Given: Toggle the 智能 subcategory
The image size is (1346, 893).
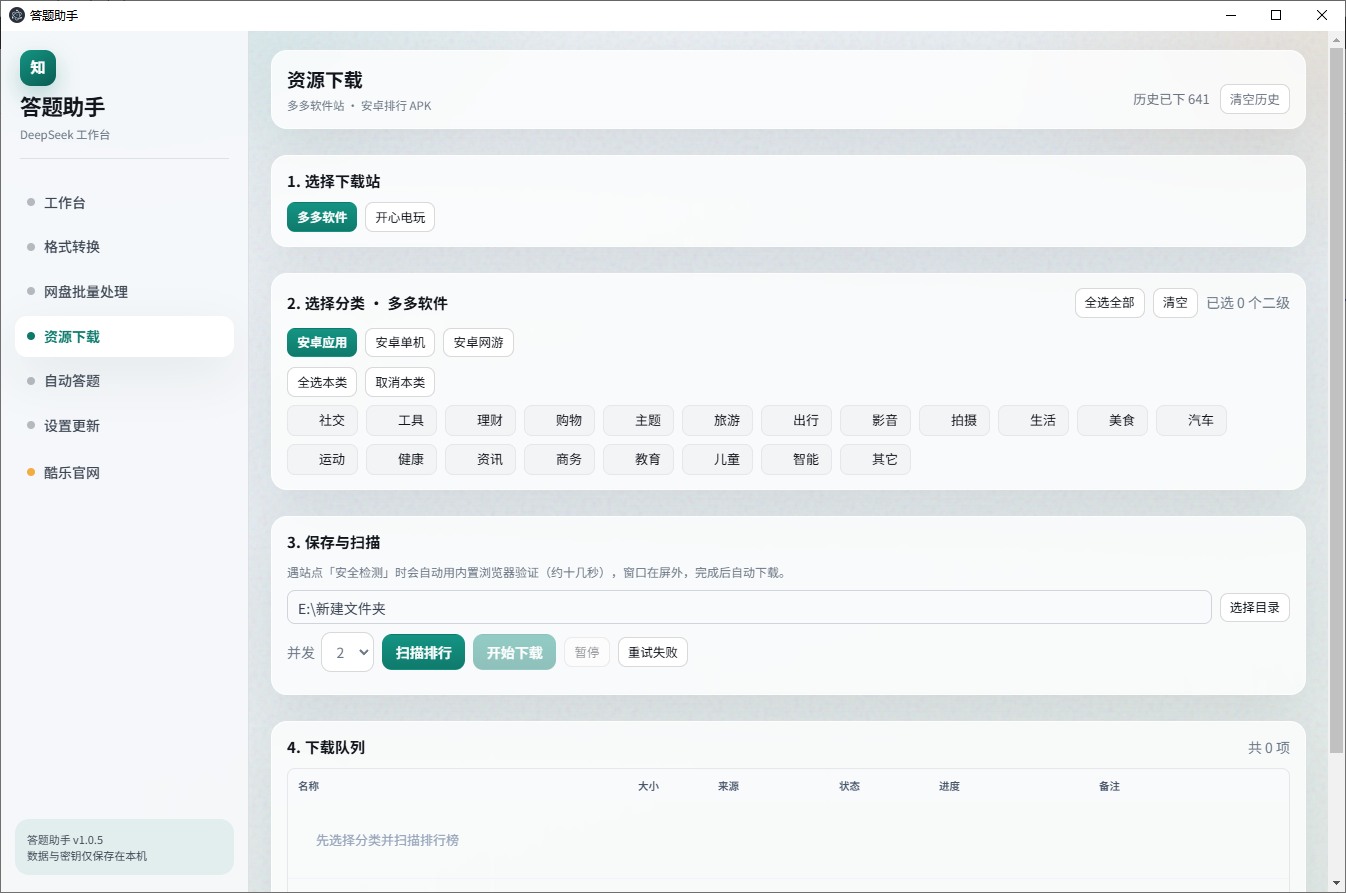Looking at the screenshot, I should 796,459.
